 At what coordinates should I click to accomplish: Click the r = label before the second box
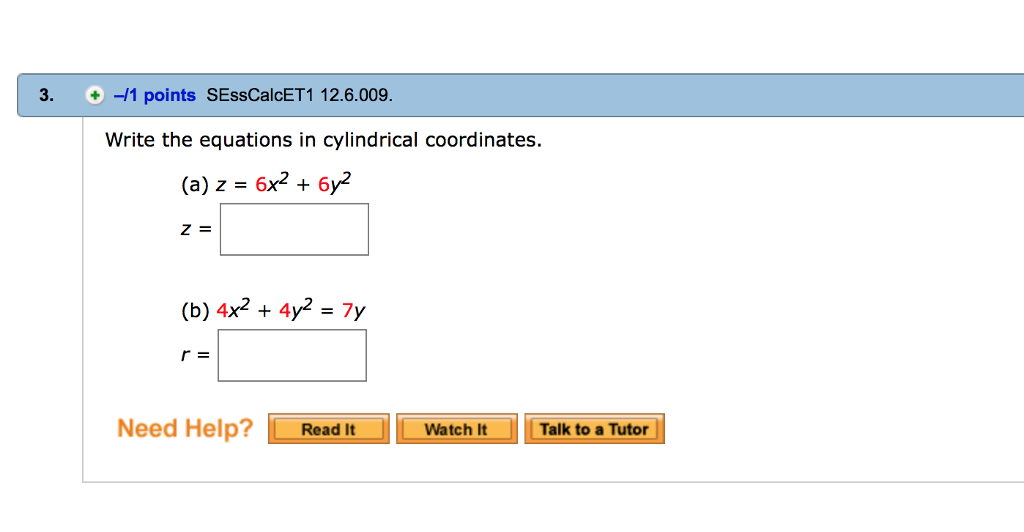[x=195, y=355]
